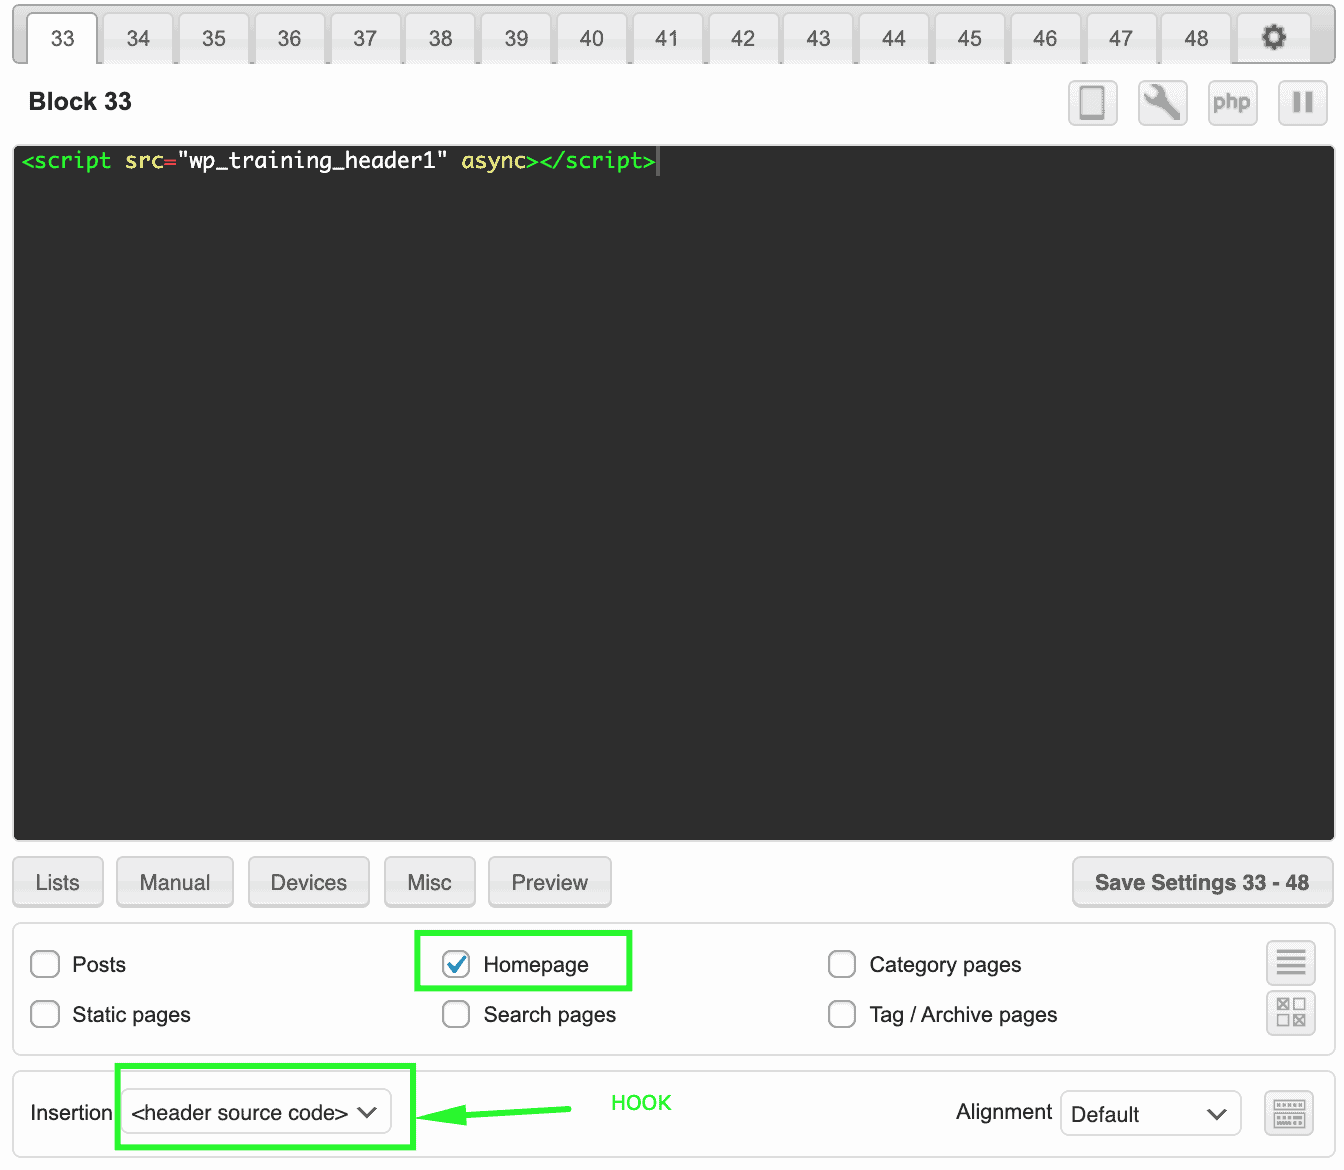Switch to block tab 35
1344x1170 pixels.
click(x=214, y=38)
